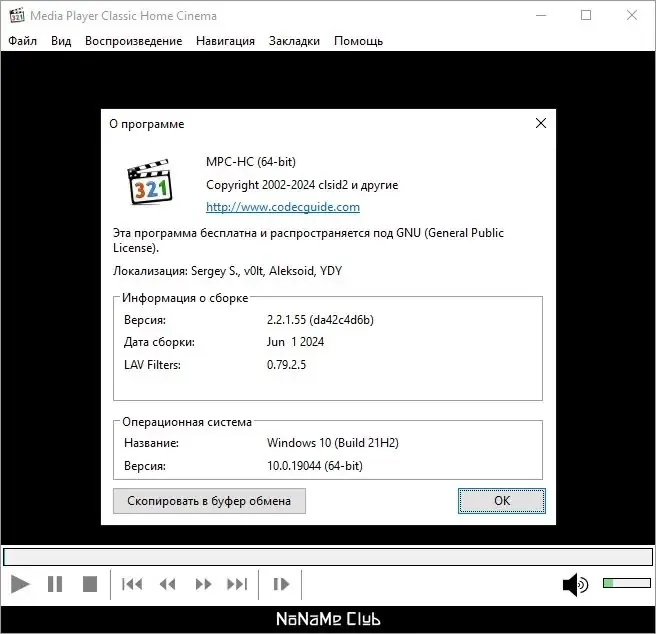Click the LAV Filters label
The width and height of the screenshot is (656, 634).
tap(152, 365)
